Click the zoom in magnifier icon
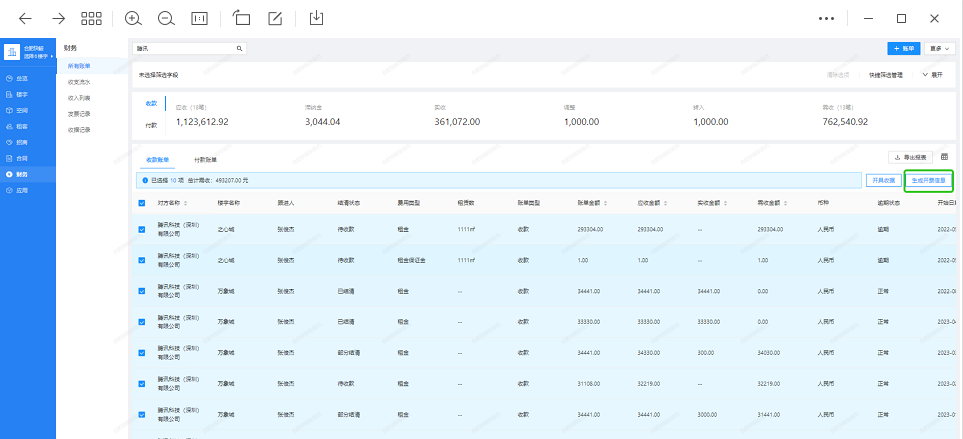The height and width of the screenshot is (439, 963). (133, 18)
